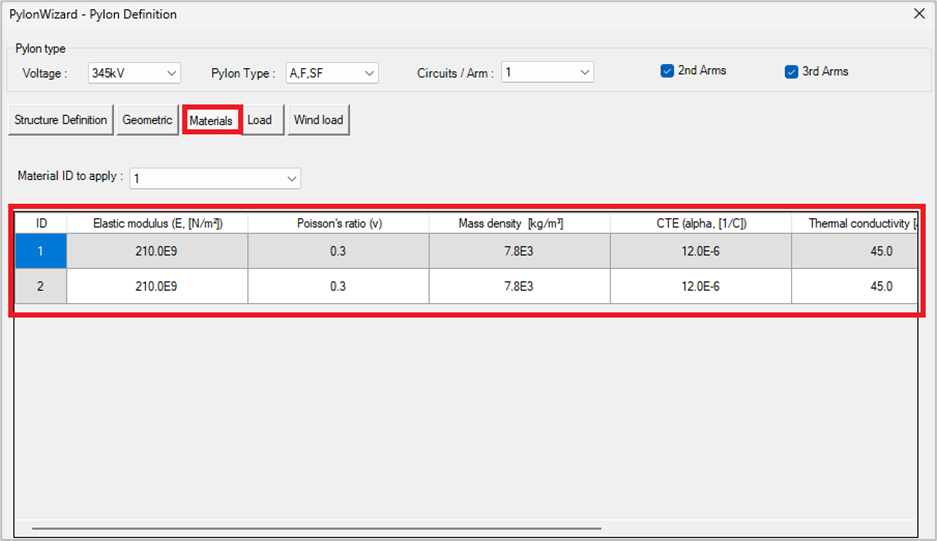Click the Thermal conductivity column header

click(x=857, y=223)
